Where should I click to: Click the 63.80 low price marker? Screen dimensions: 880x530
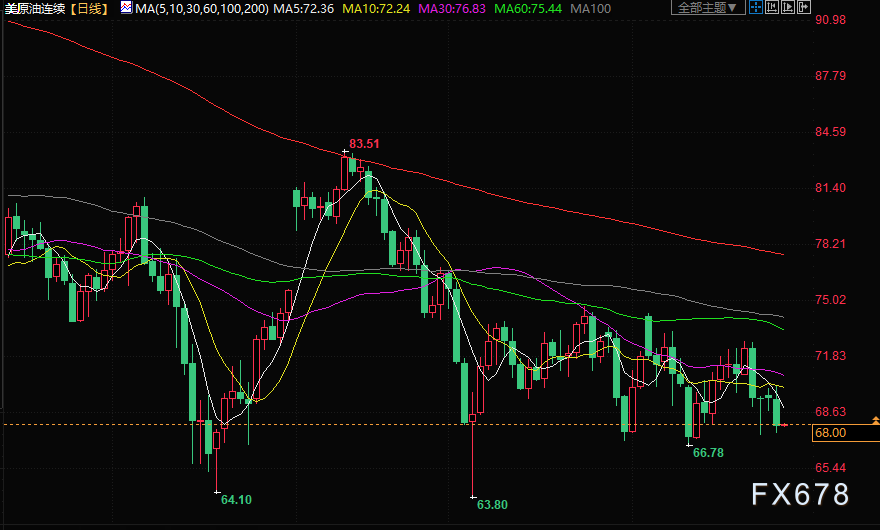492,505
